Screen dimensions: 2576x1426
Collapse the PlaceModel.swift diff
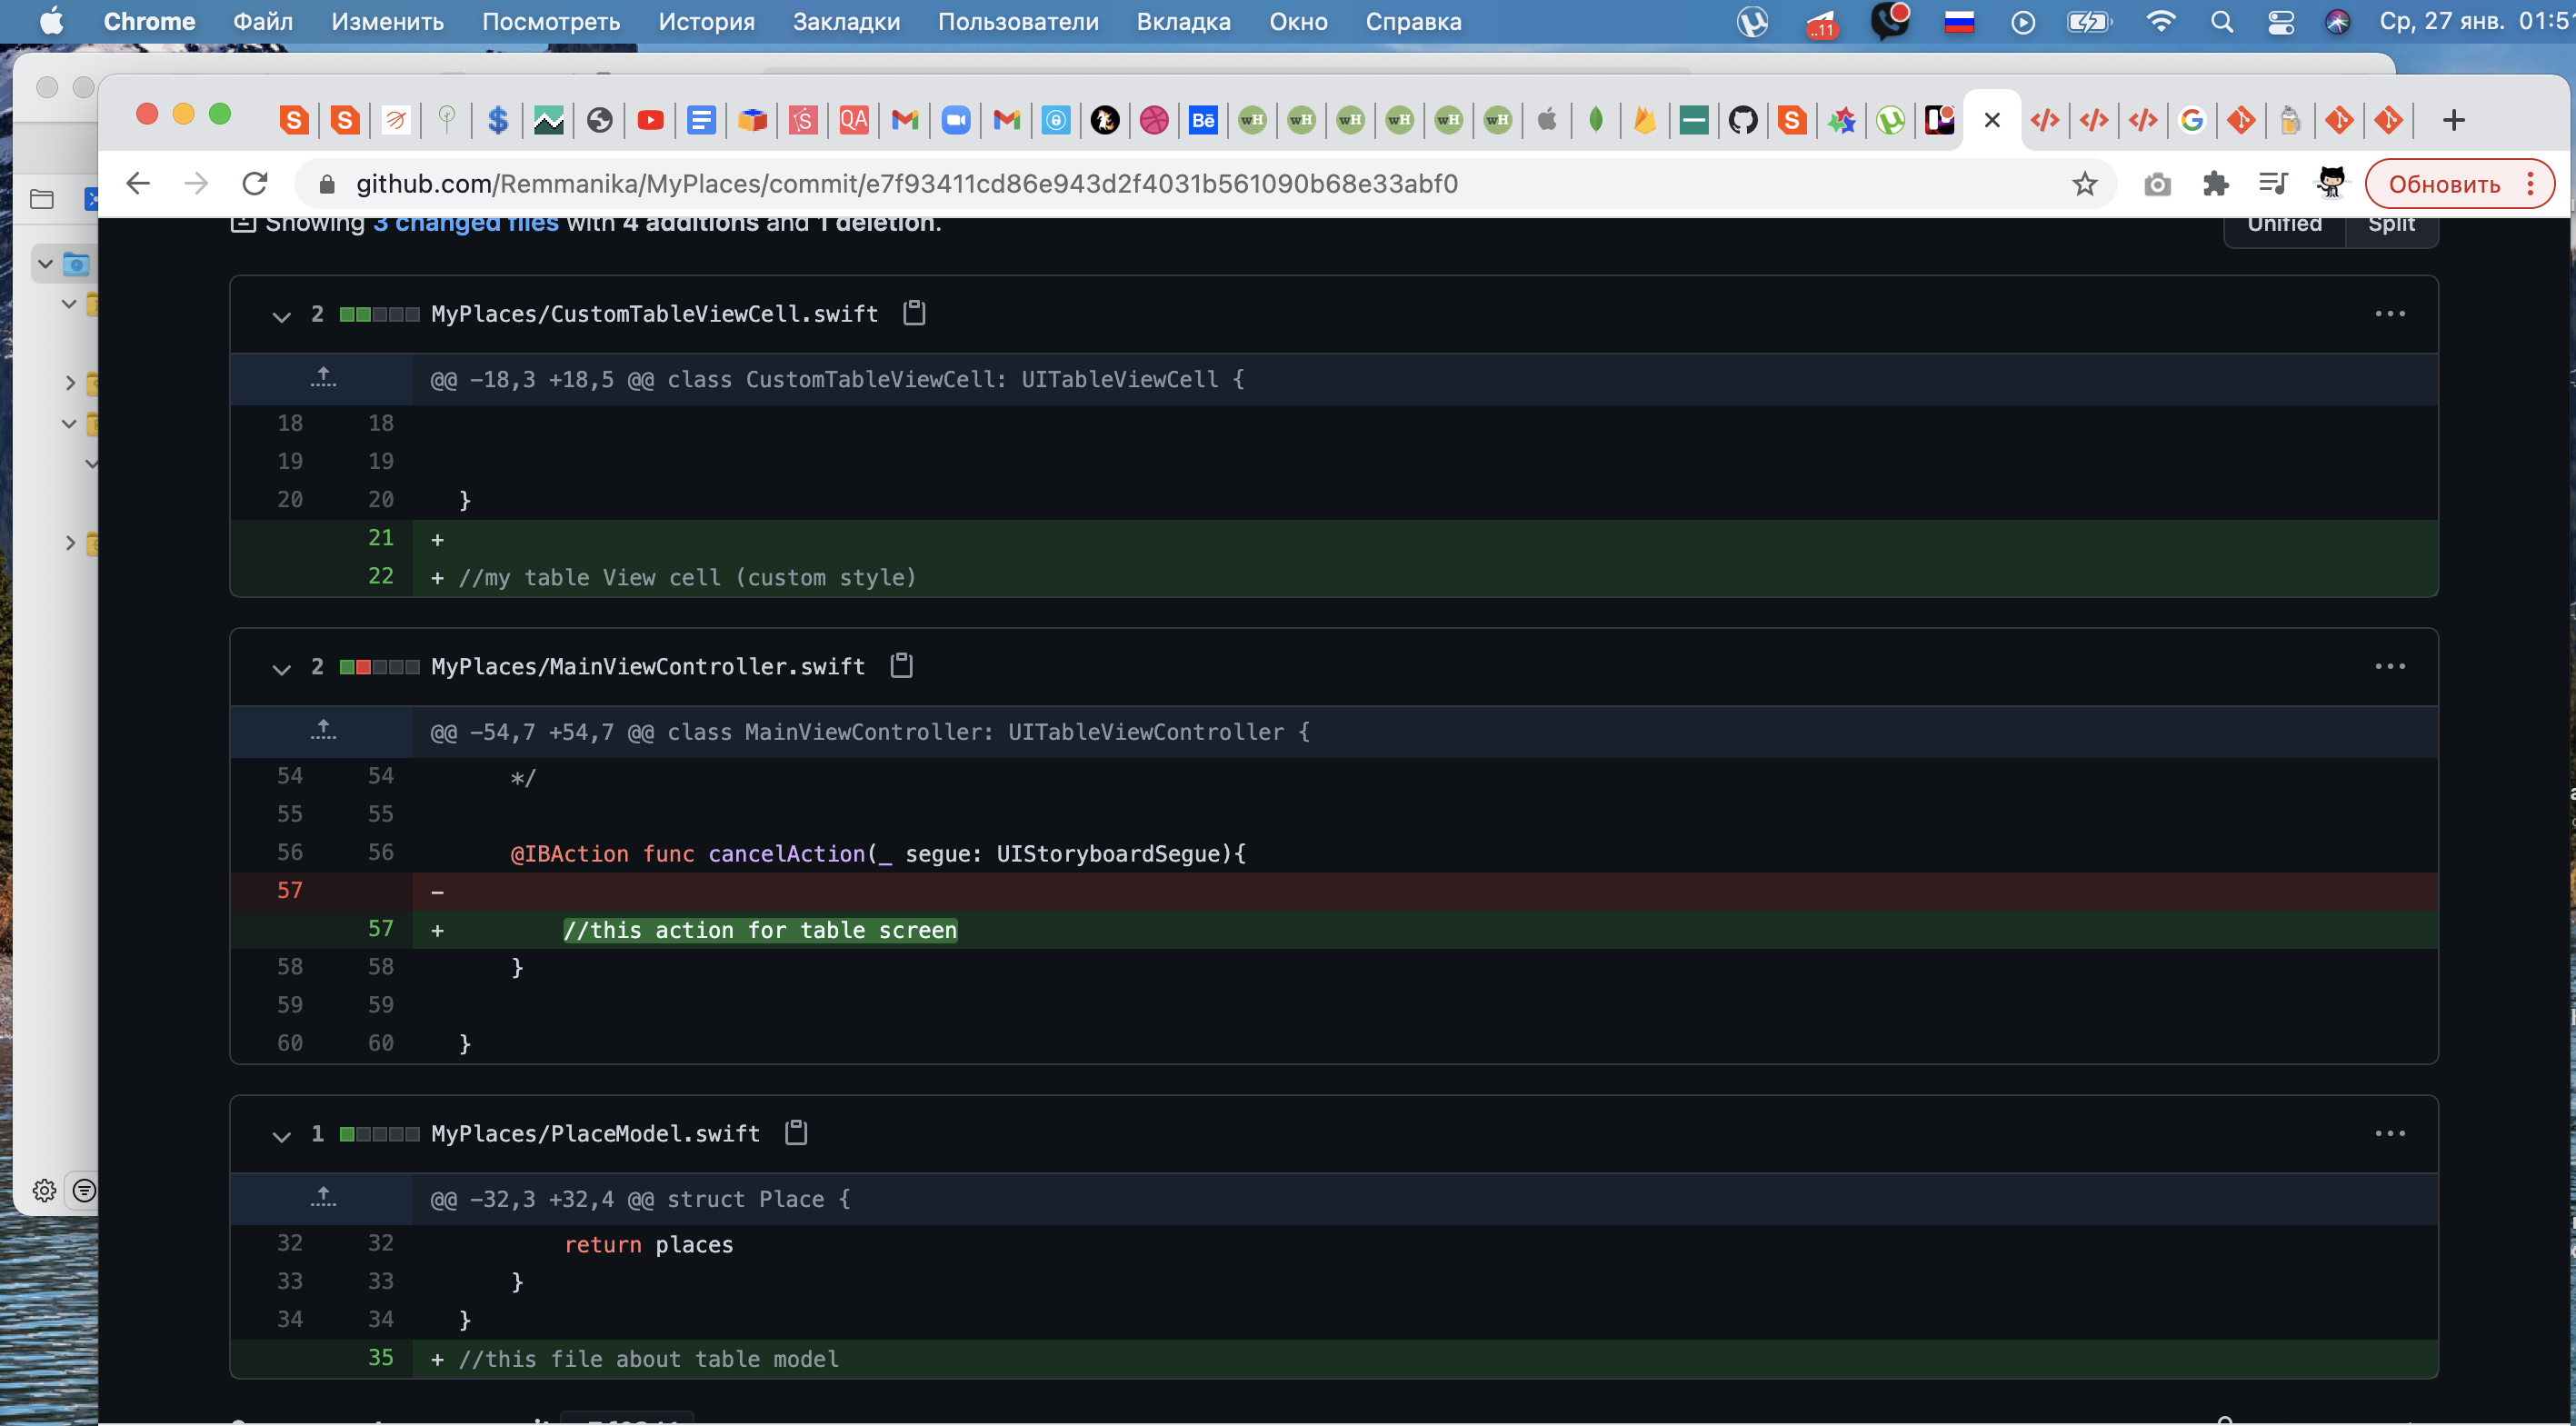[x=281, y=1136]
